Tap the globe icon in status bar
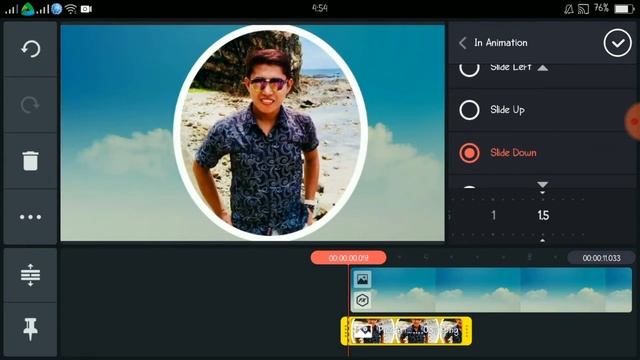The width and height of the screenshot is (640, 360). (57, 9)
